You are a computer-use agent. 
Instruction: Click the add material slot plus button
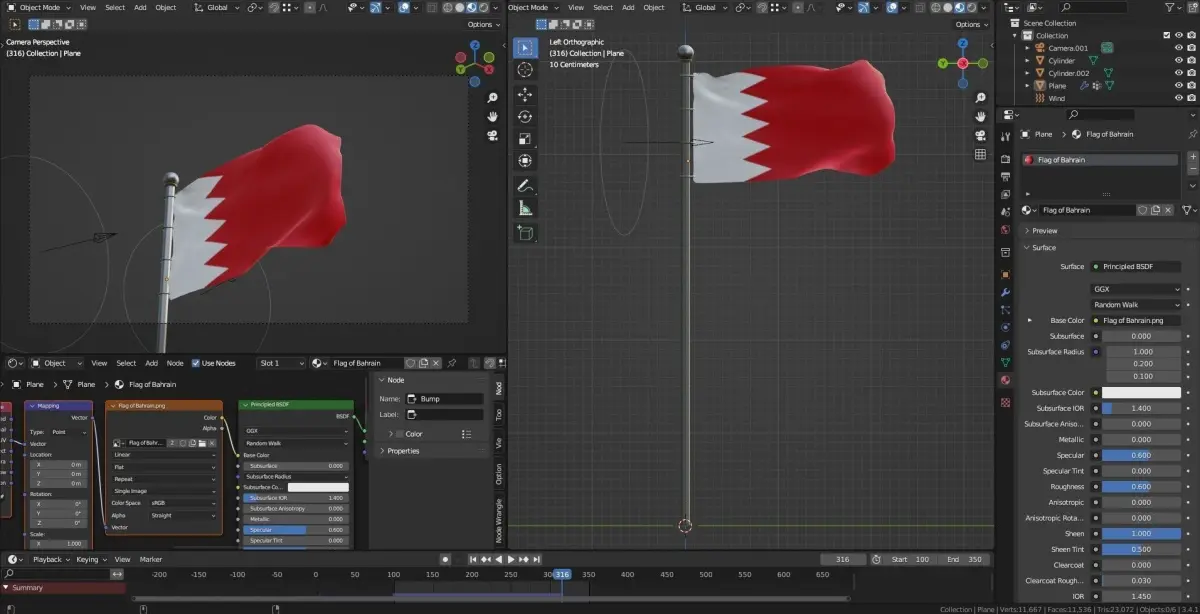[1192, 158]
